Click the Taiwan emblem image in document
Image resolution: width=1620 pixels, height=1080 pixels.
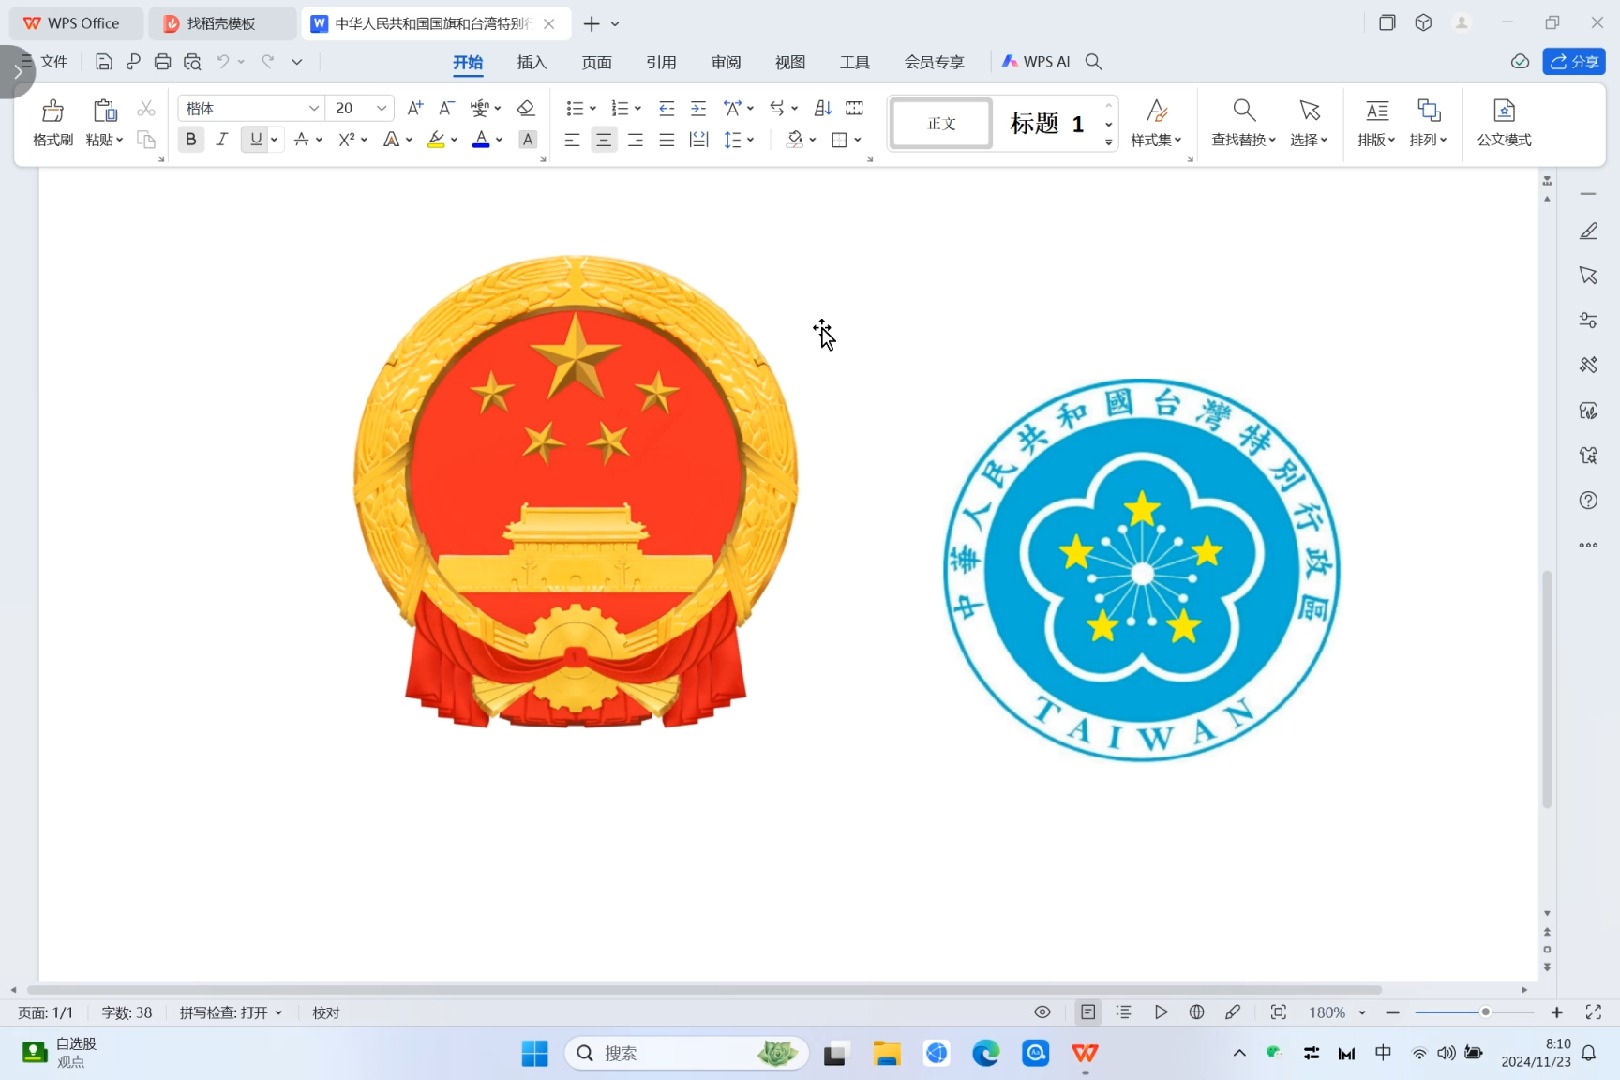click(x=1143, y=570)
